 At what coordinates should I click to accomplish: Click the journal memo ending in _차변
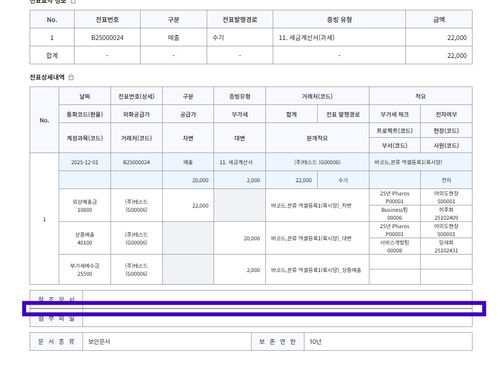coord(317,206)
